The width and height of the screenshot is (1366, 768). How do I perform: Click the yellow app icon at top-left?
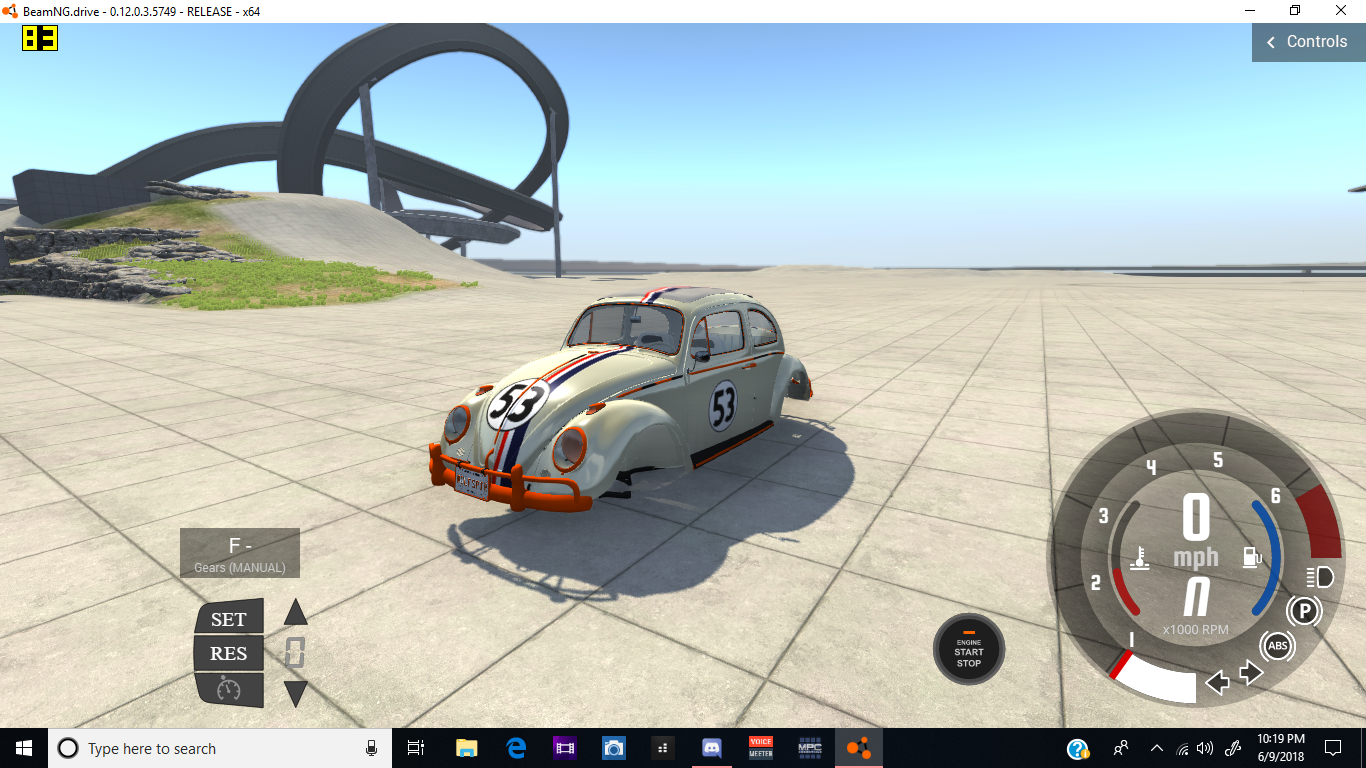point(40,38)
